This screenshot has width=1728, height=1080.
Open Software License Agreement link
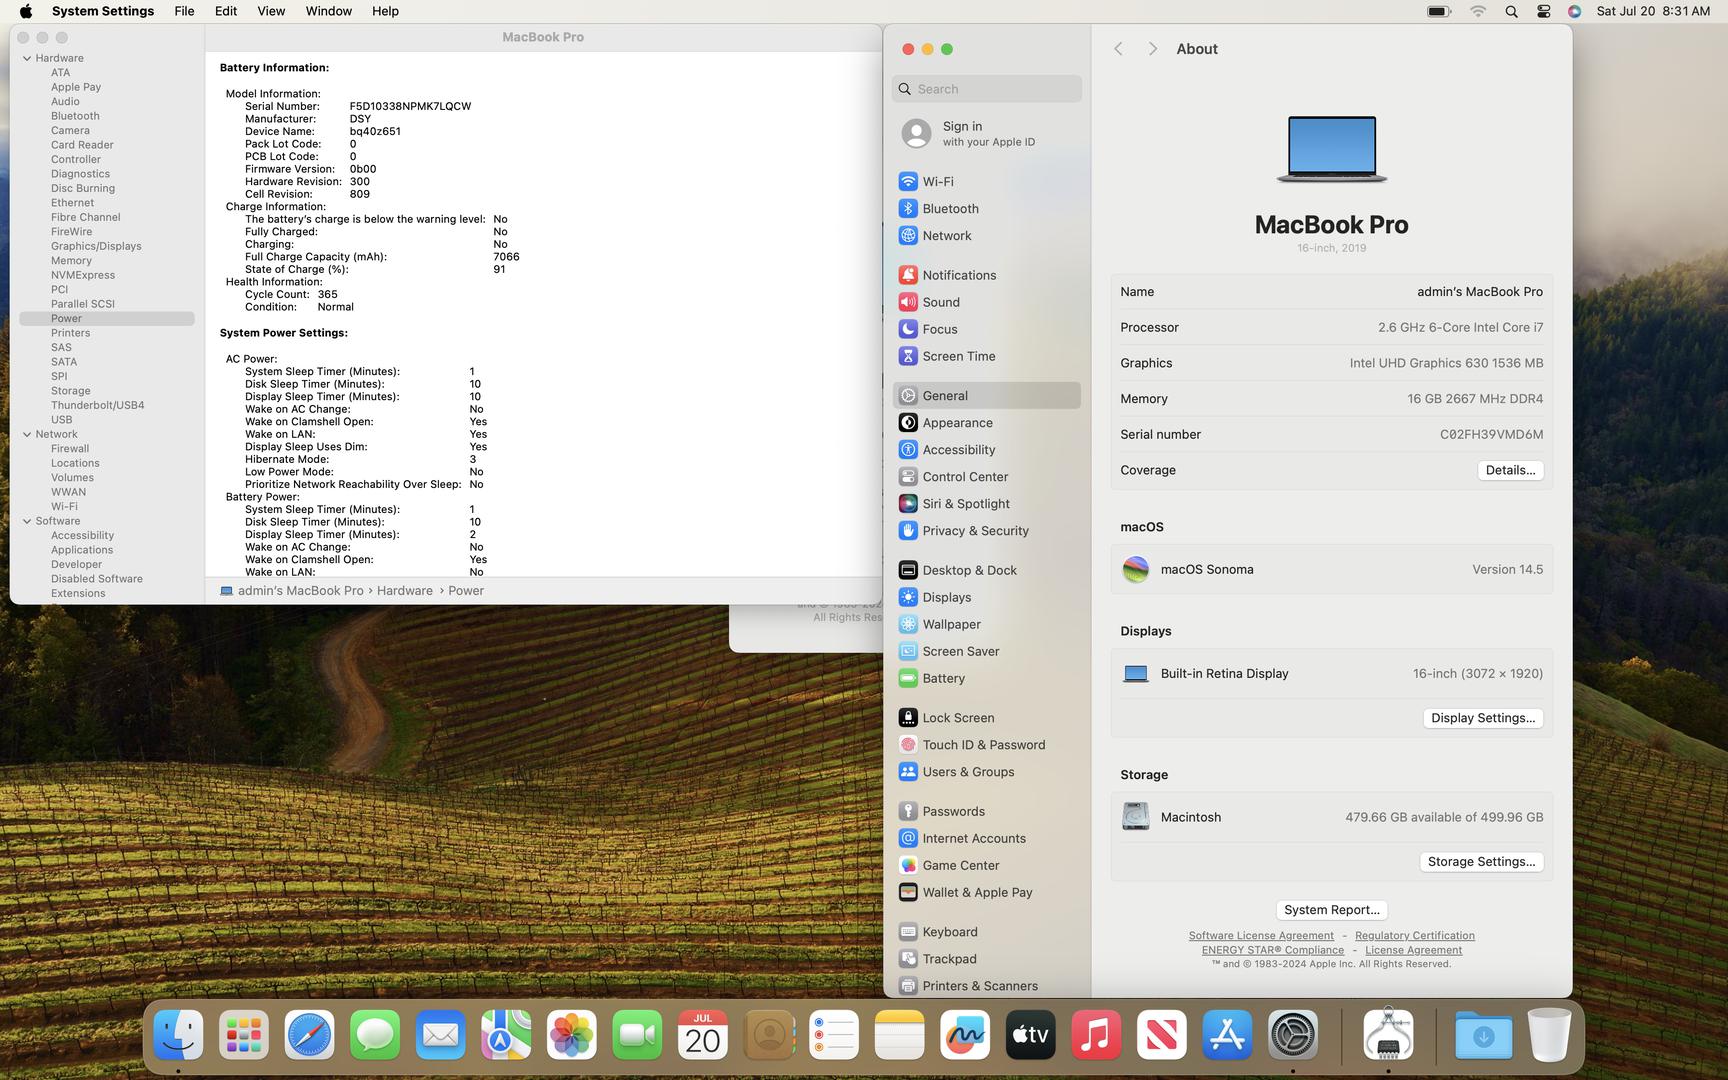pyautogui.click(x=1261, y=936)
